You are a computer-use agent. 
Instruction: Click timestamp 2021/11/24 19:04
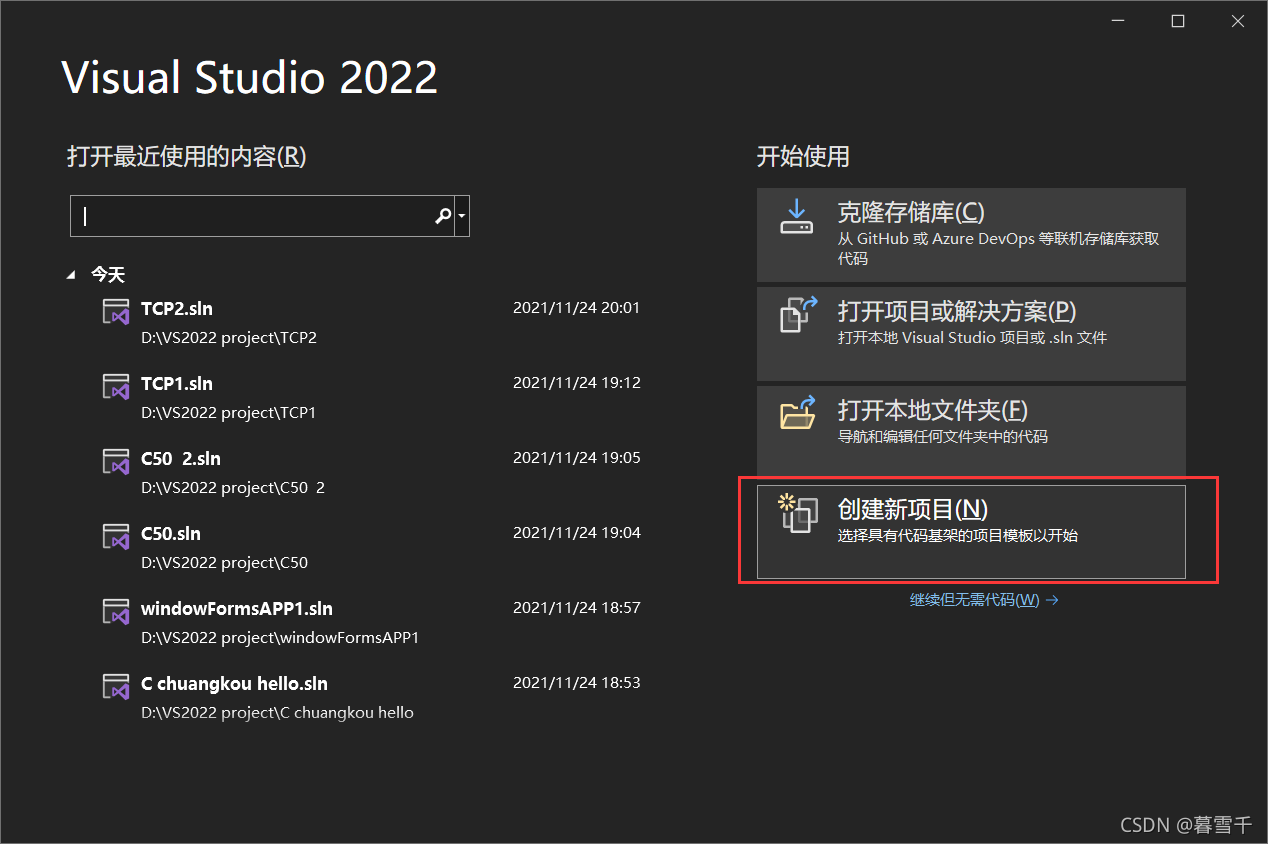point(576,533)
